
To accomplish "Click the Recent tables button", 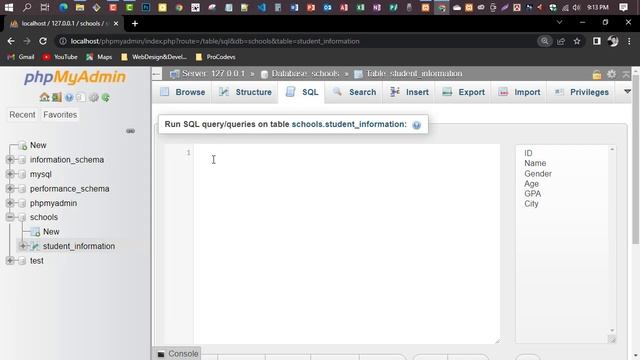I will pos(22,115).
